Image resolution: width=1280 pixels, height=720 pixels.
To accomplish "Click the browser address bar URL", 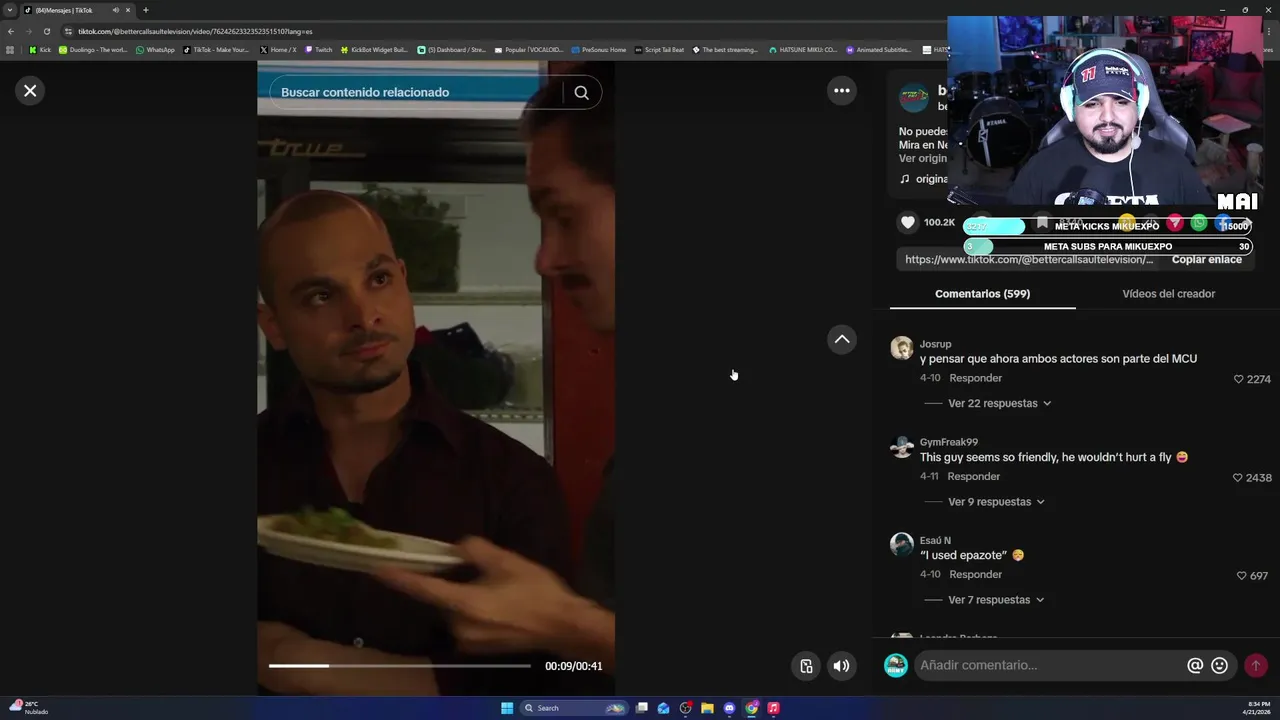I will pyautogui.click(x=195, y=31).
